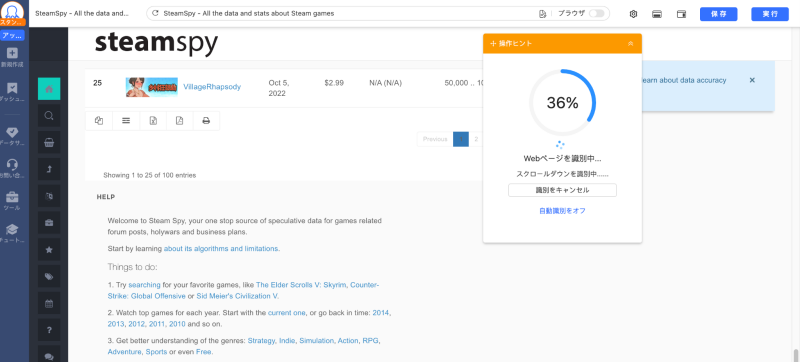Click the 新規作成 plus icon in left sidebar
The image size is (800, 362).
click(12, 53)
